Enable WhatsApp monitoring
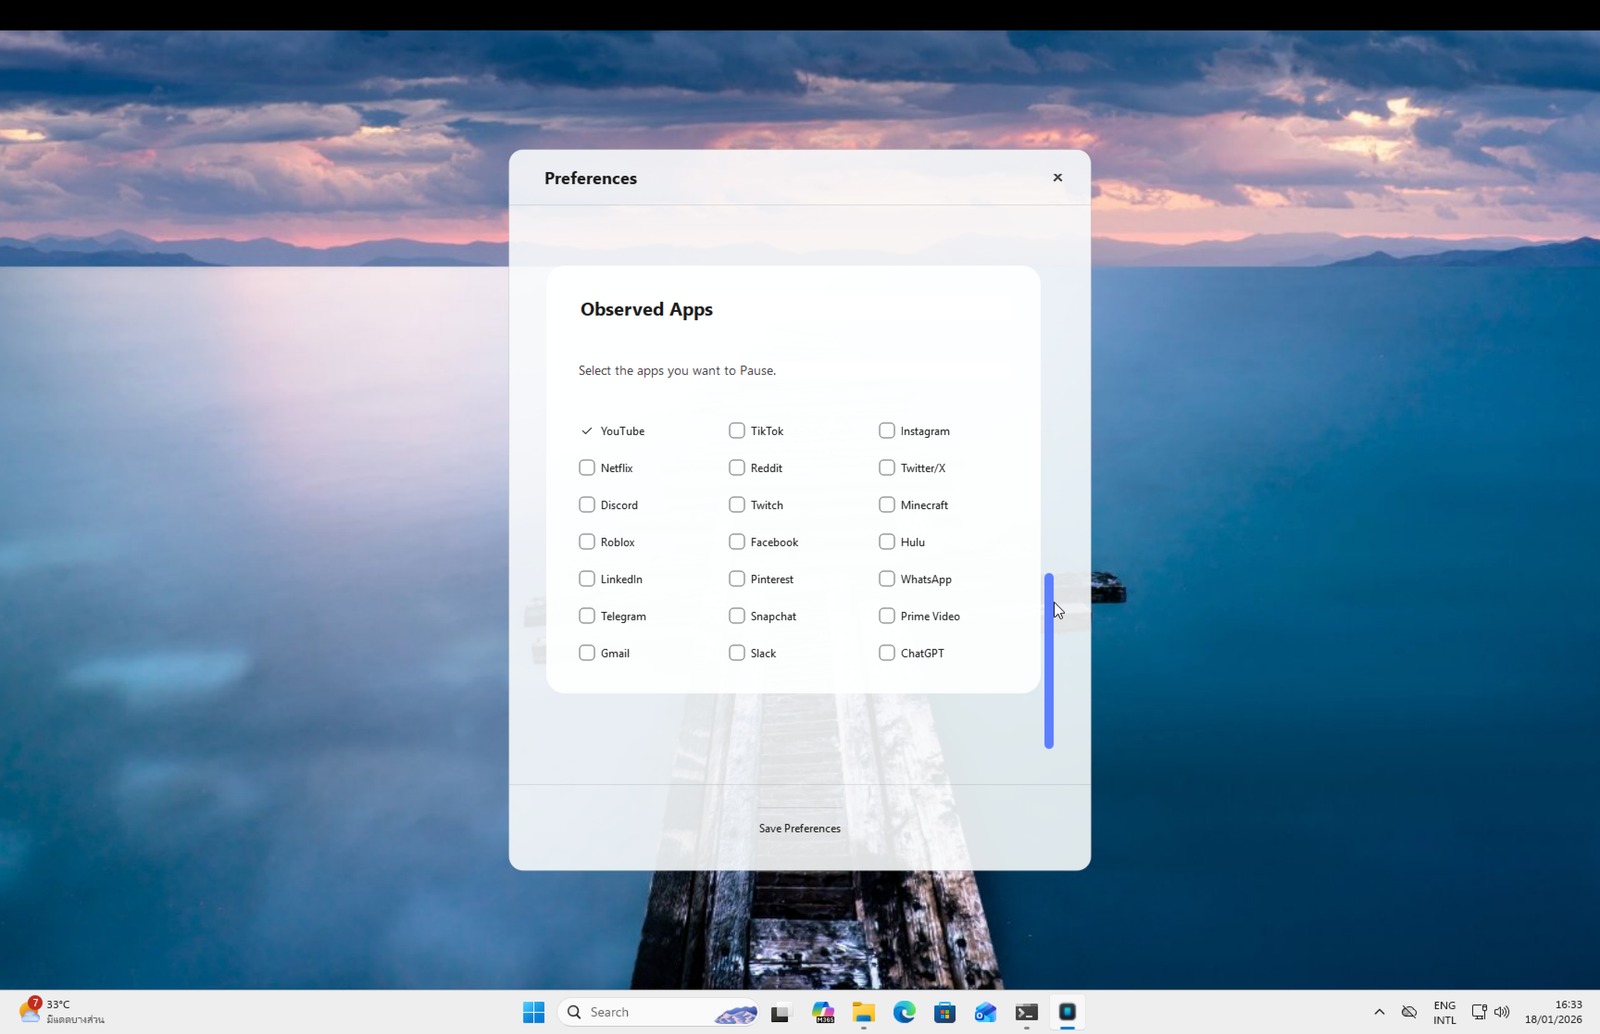The height and width of the screenshot is (1034, 1600). point(887,578)
